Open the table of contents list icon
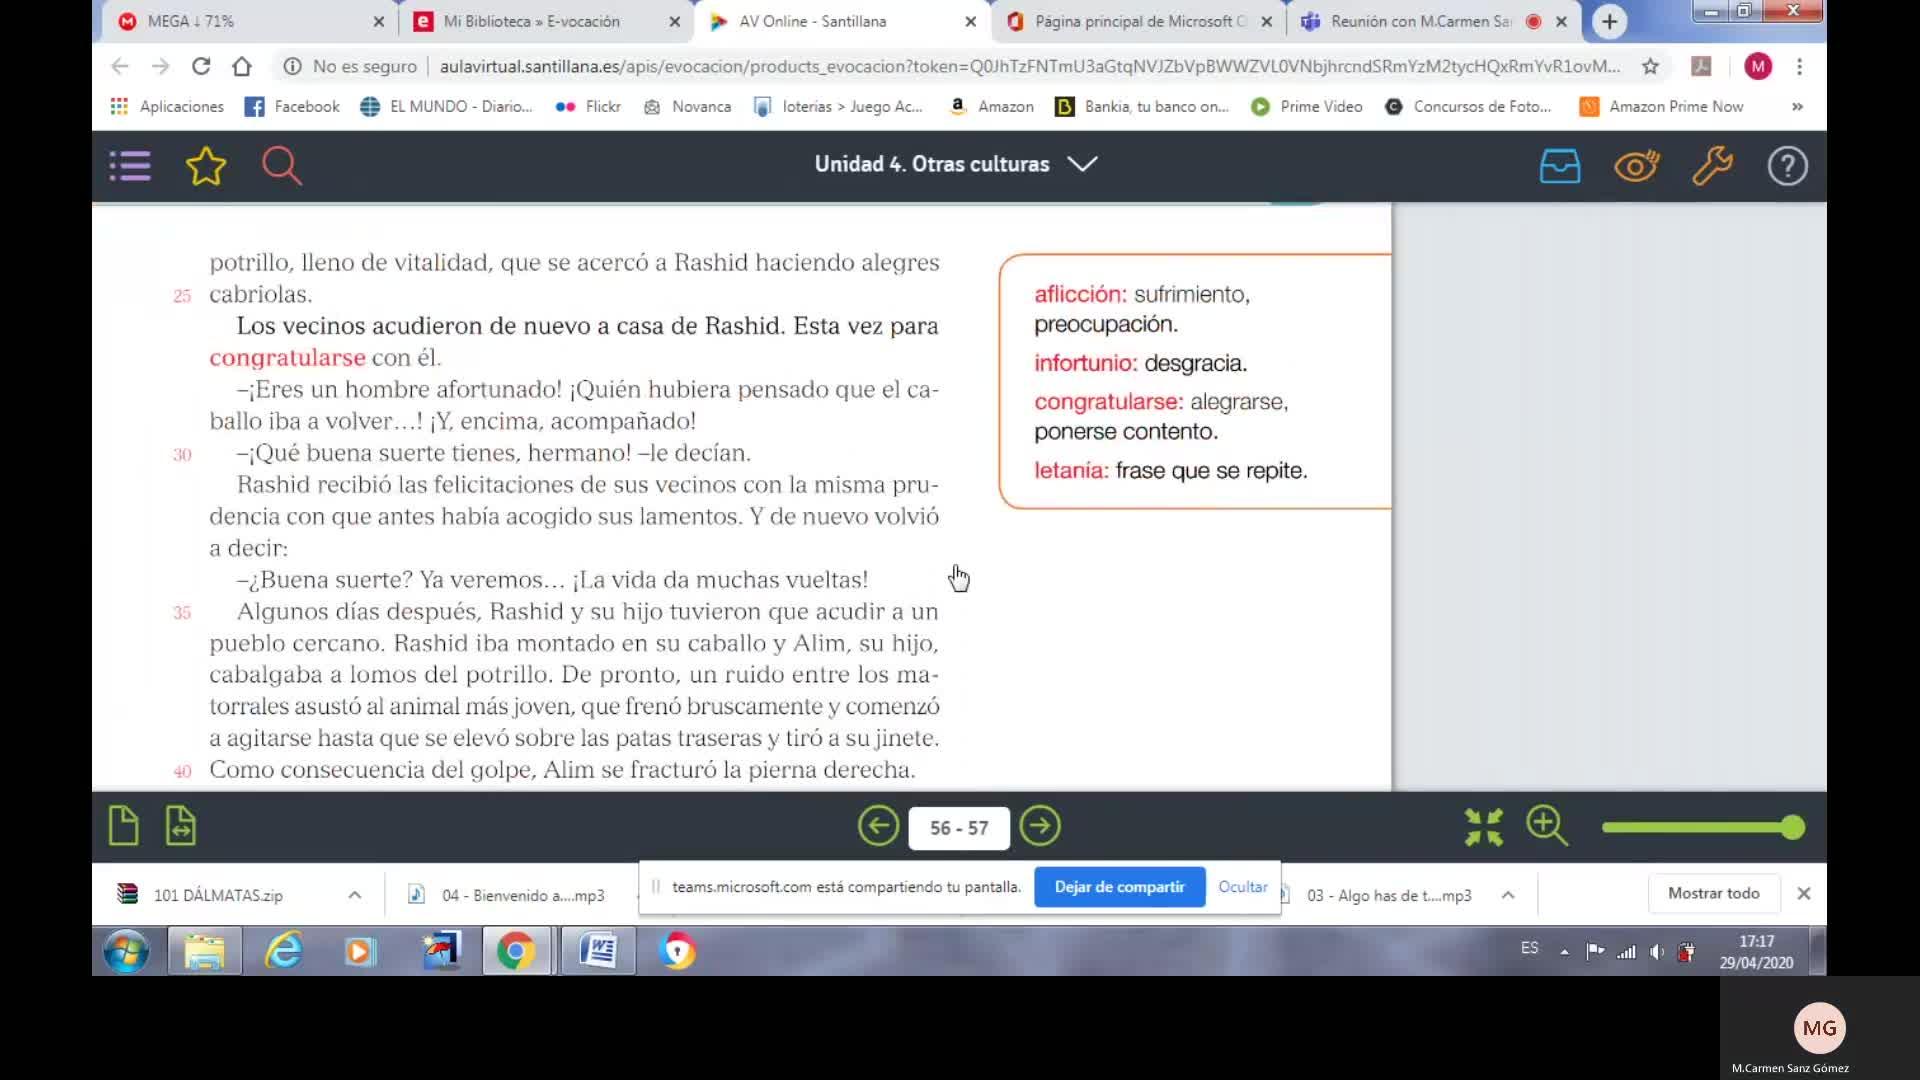This screenshot has height=1080, width=1920. point(130,166)
